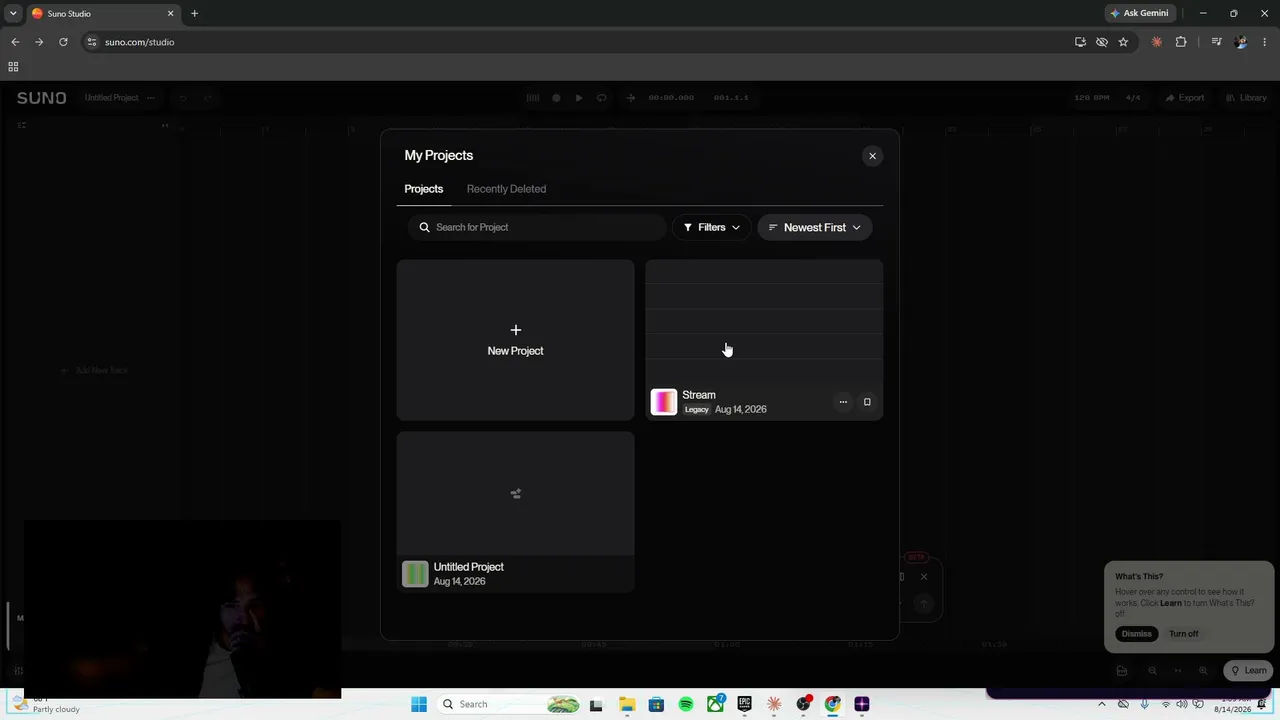This screenshot has height=720, width=1280.
Task: Open Spotify from taskbar
Action: (x=686, y=704)
